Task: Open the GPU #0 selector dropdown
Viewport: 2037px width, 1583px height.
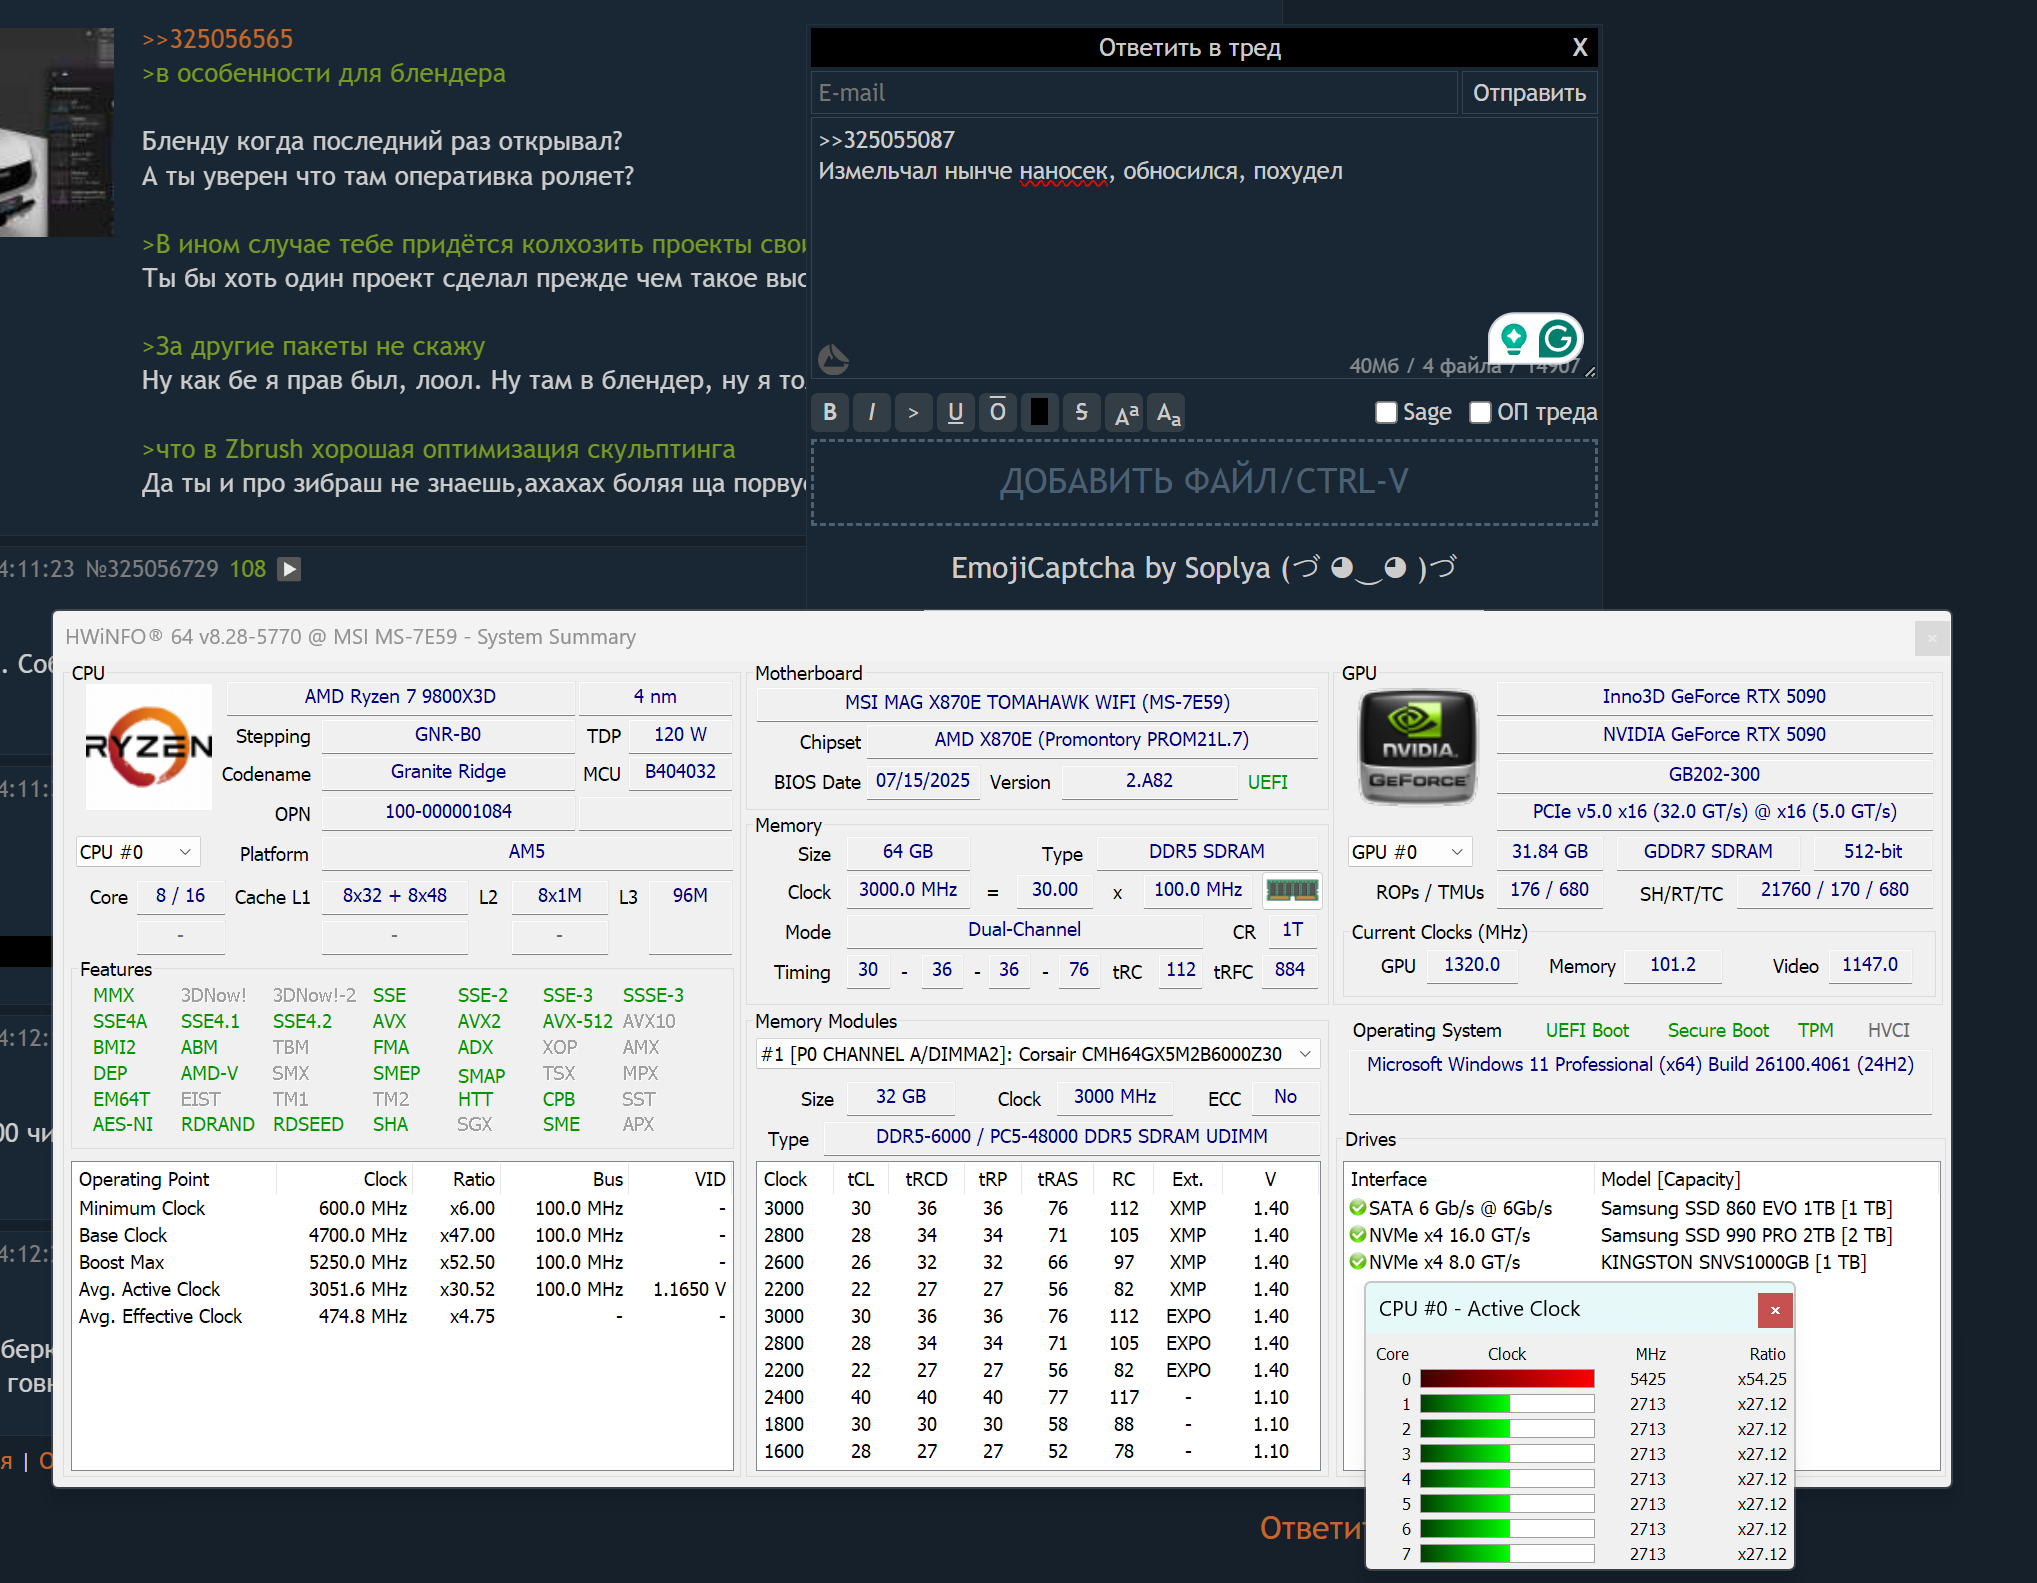Action: tap(1409, 852)
